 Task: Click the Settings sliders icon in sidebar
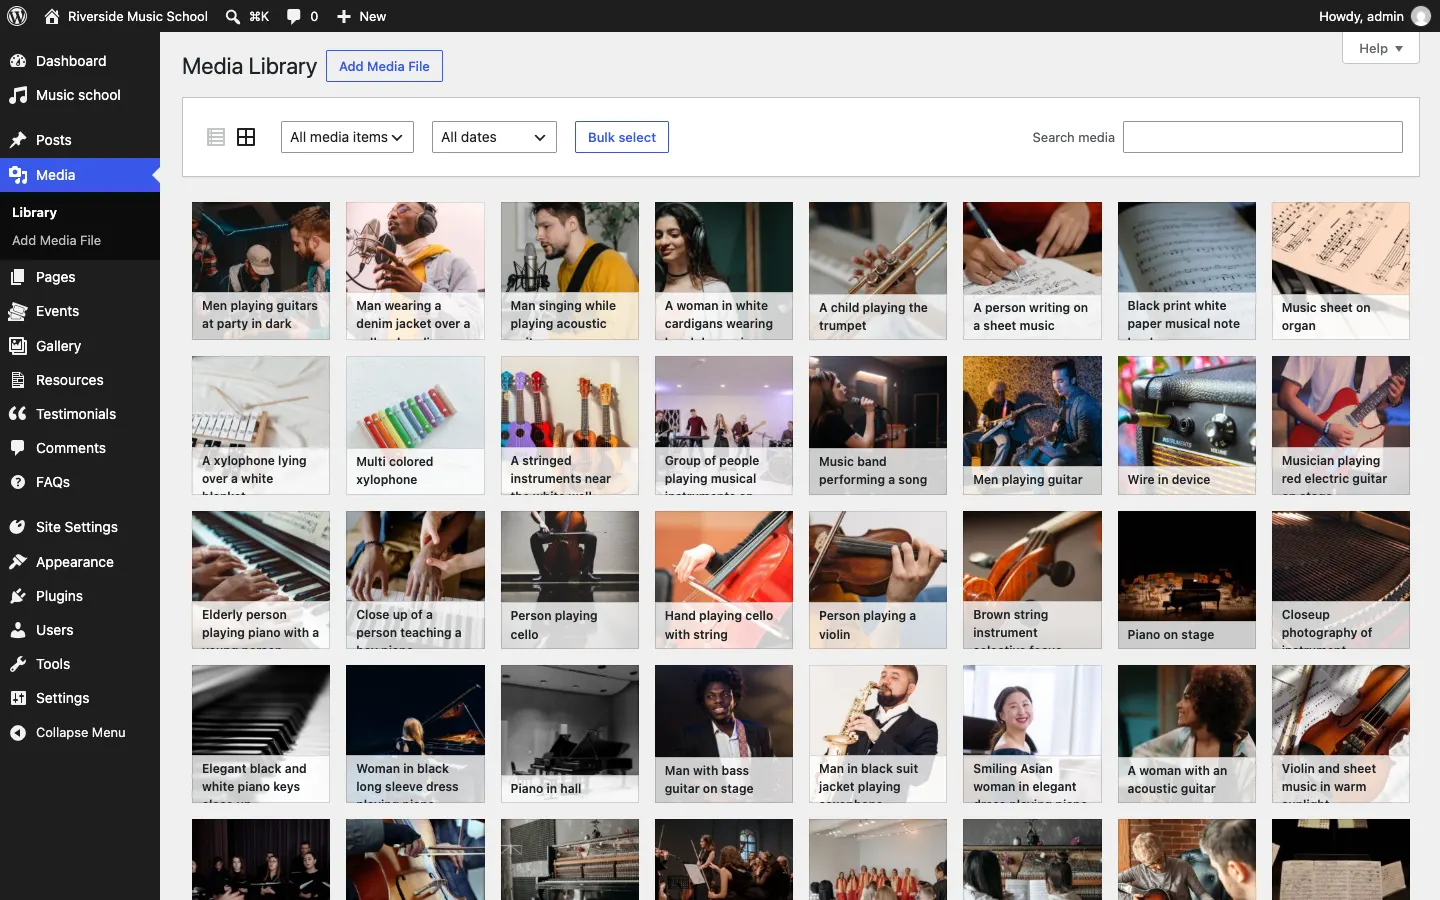coord(18,698)
